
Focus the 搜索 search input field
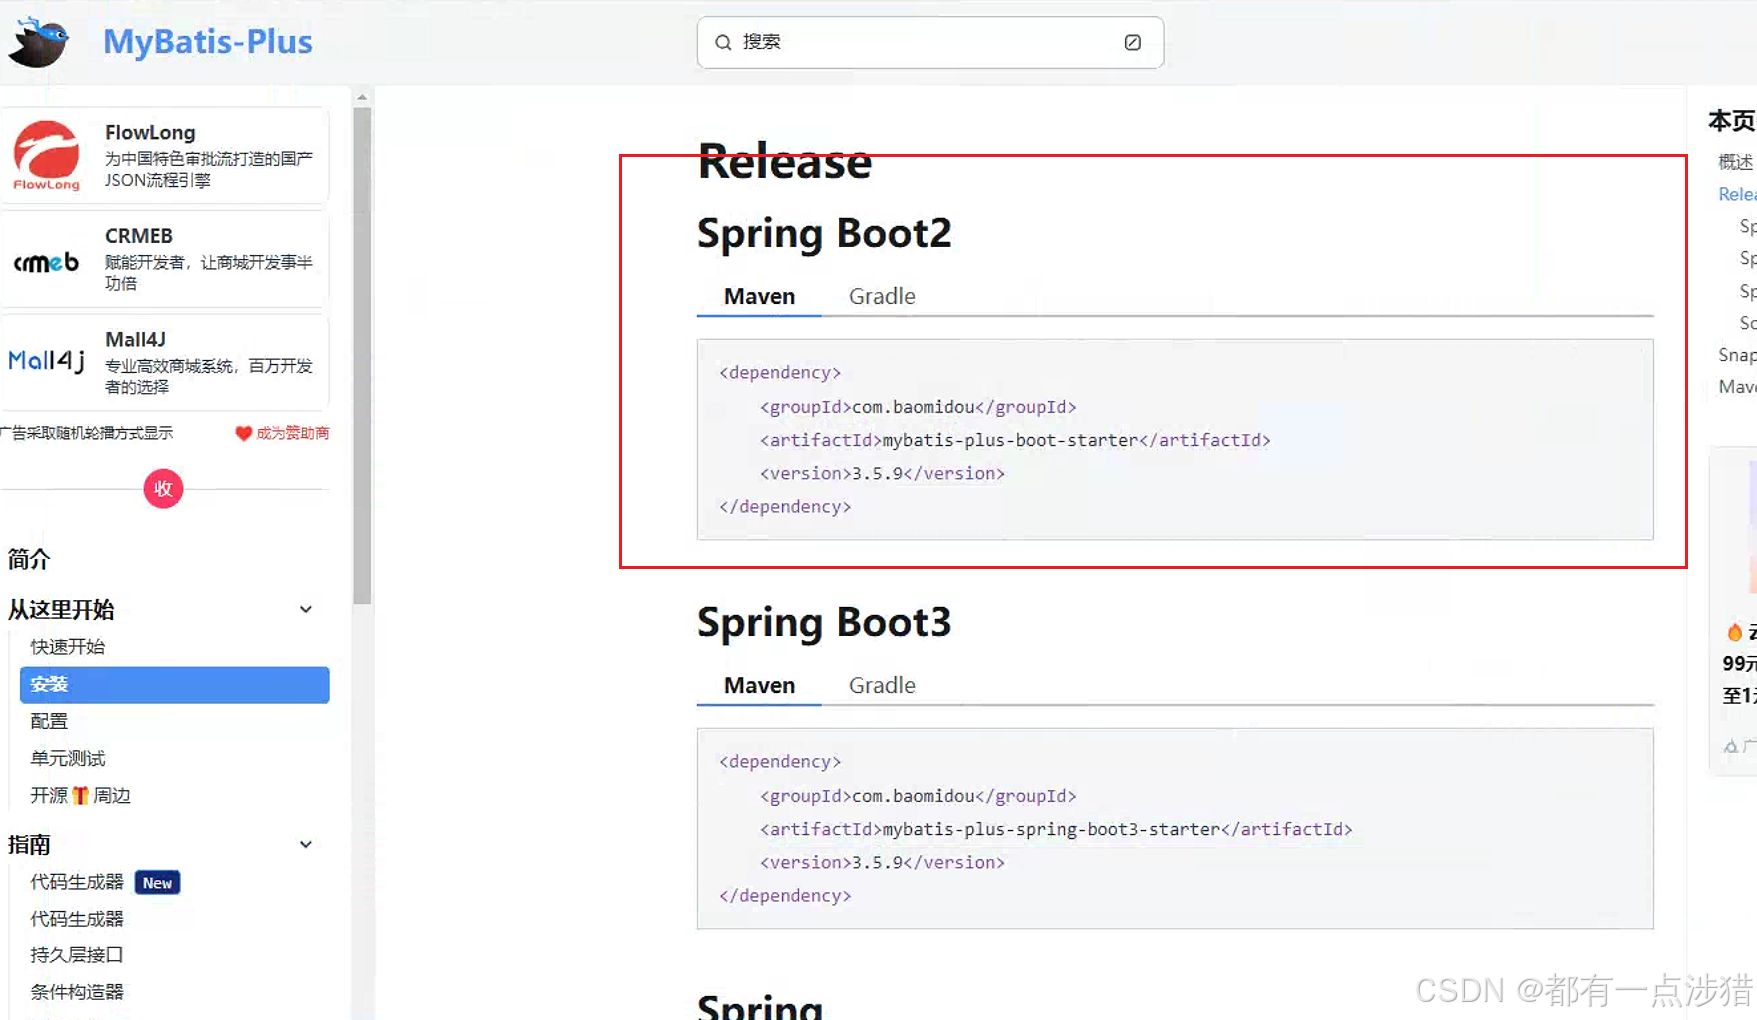(x=930, y=42)
